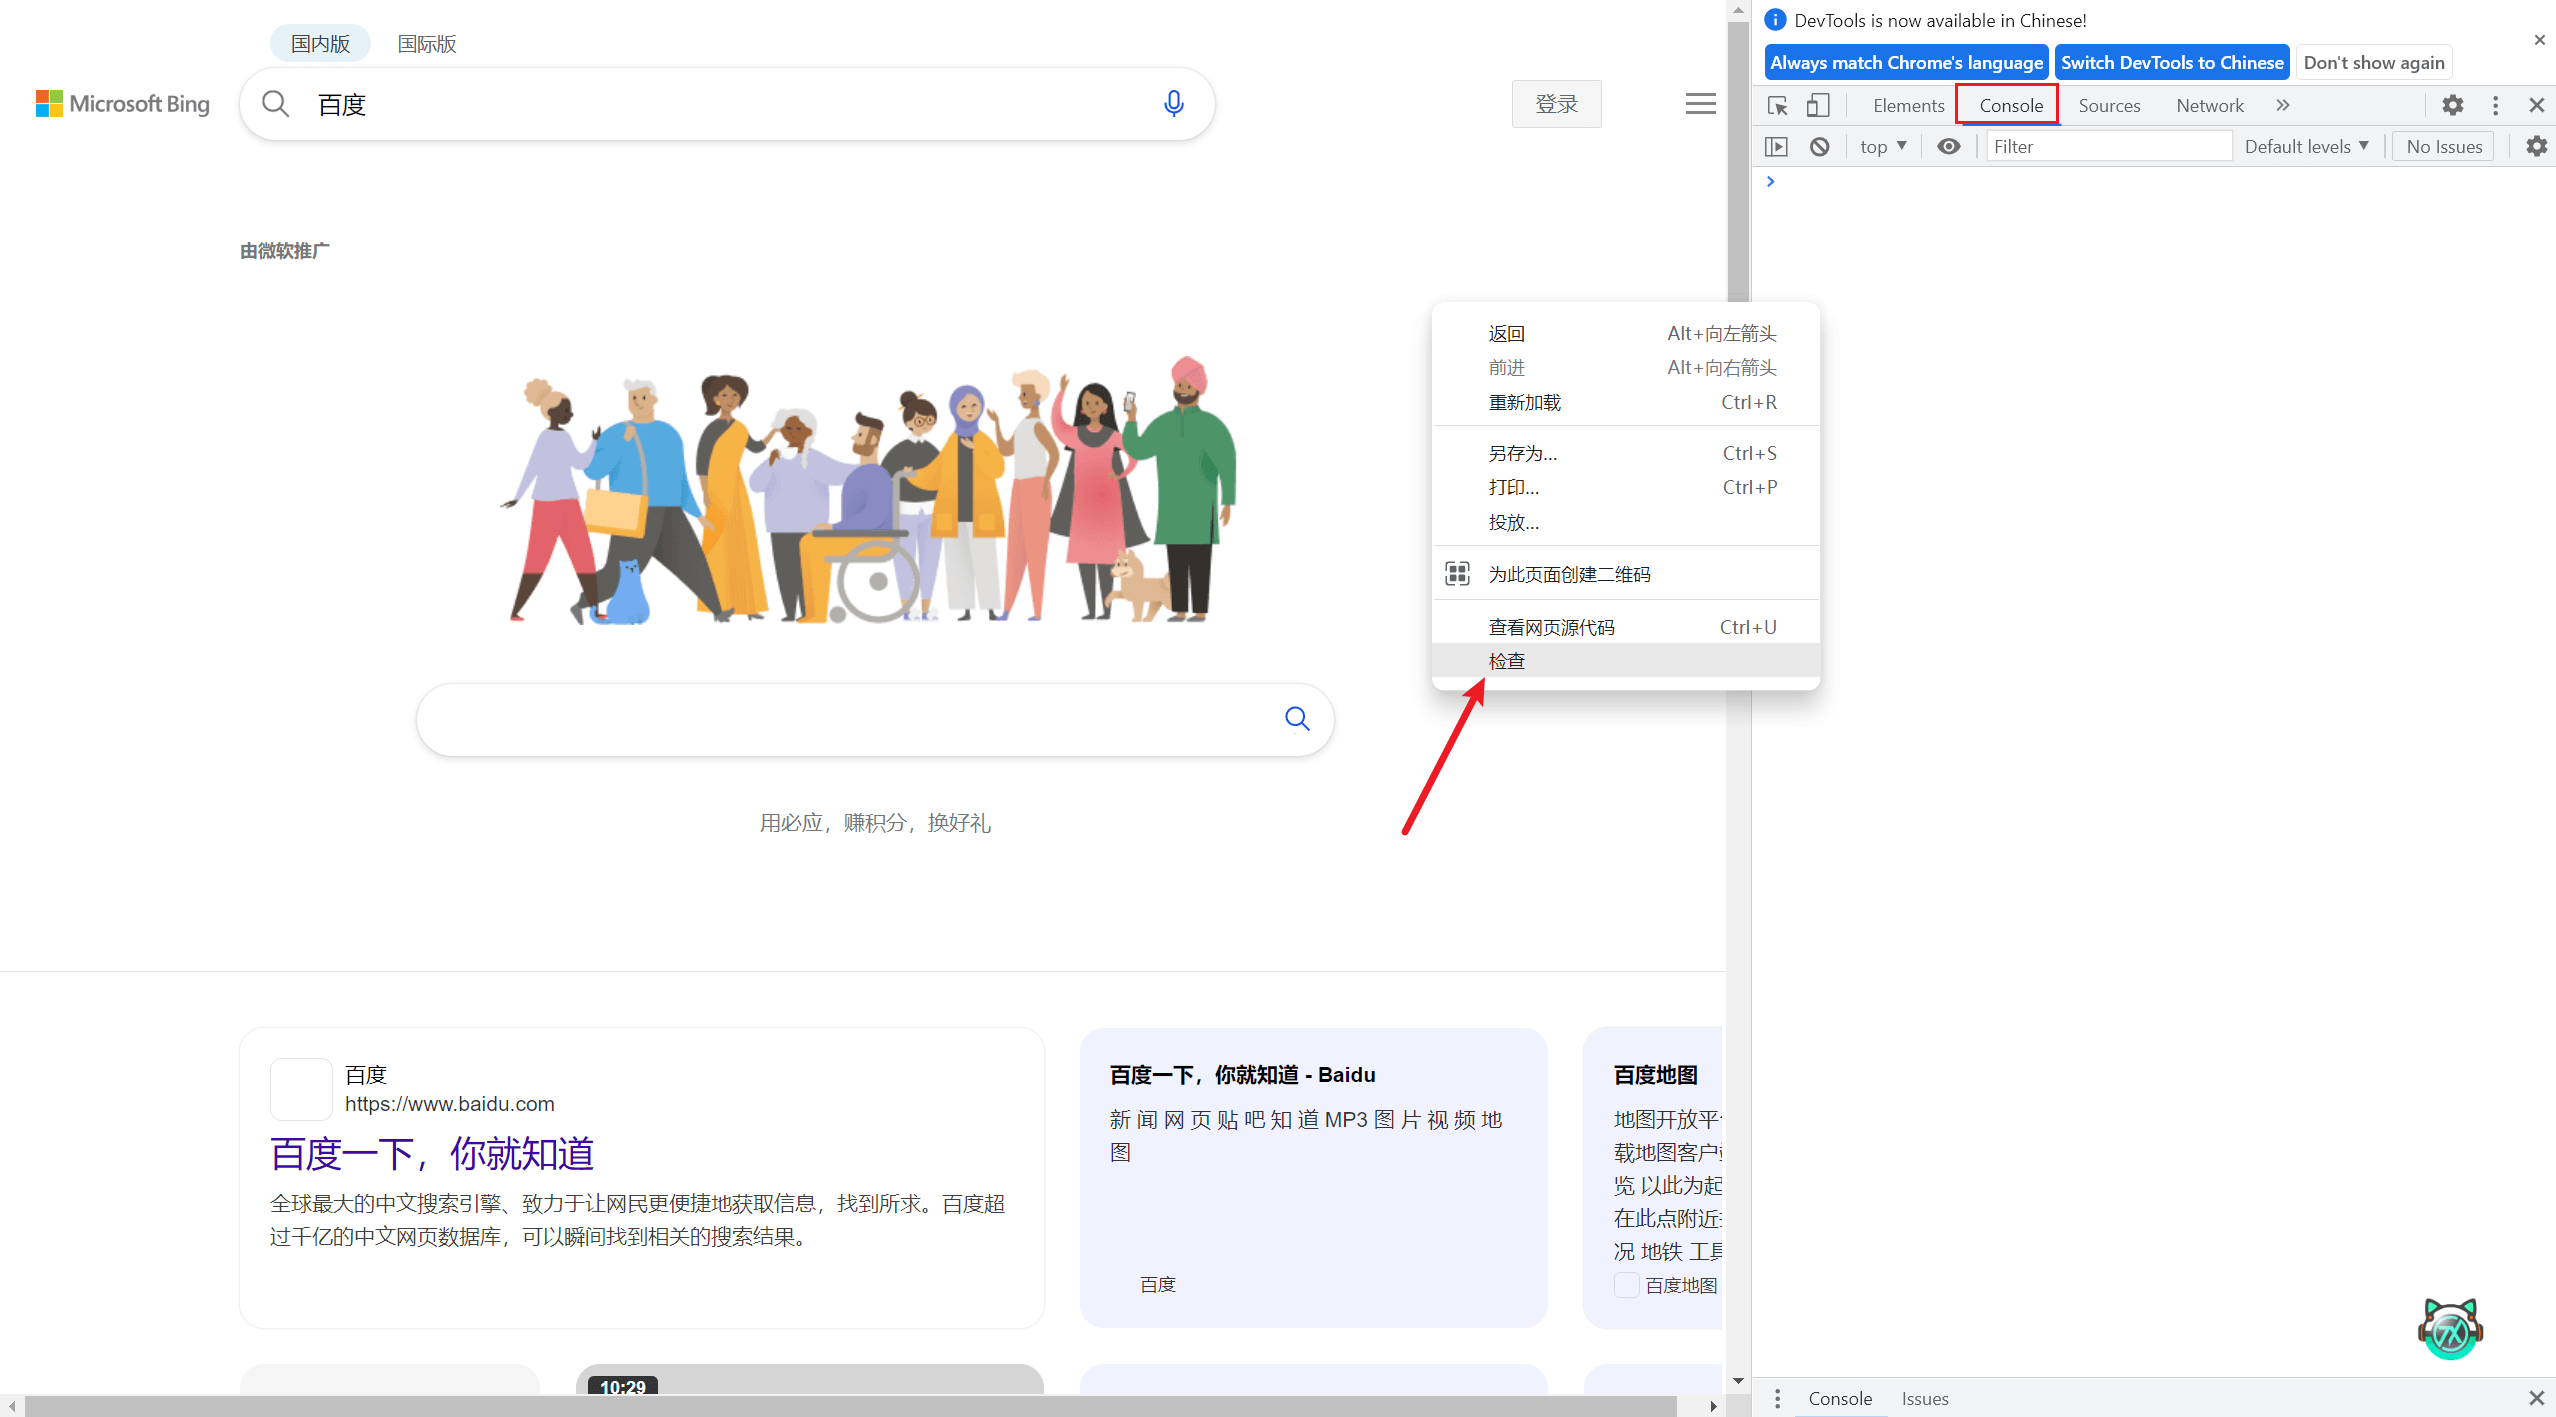
Task: Toggle the live expression eye icon
Action: pos(1948,146)
